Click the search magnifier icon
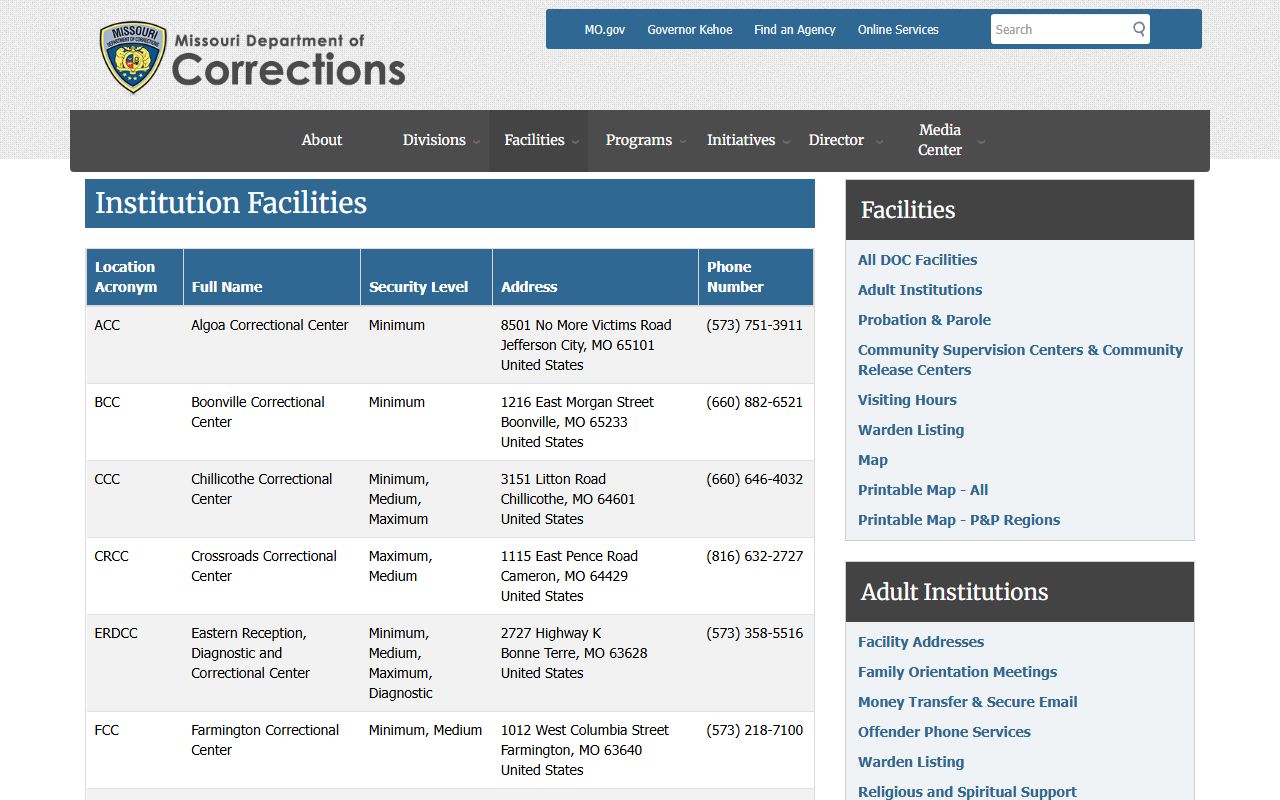Viewport: 1280px width, 800px height. [1139, 29]
